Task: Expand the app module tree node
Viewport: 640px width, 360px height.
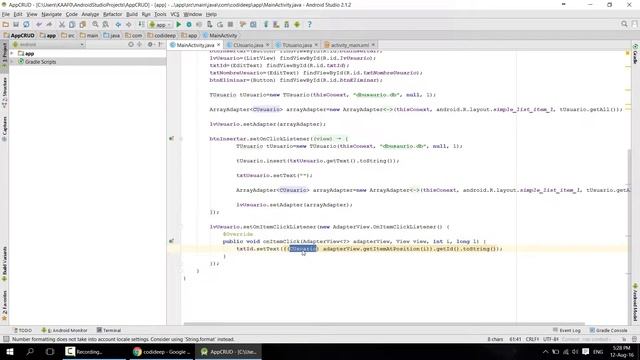Action: (12, 53)
